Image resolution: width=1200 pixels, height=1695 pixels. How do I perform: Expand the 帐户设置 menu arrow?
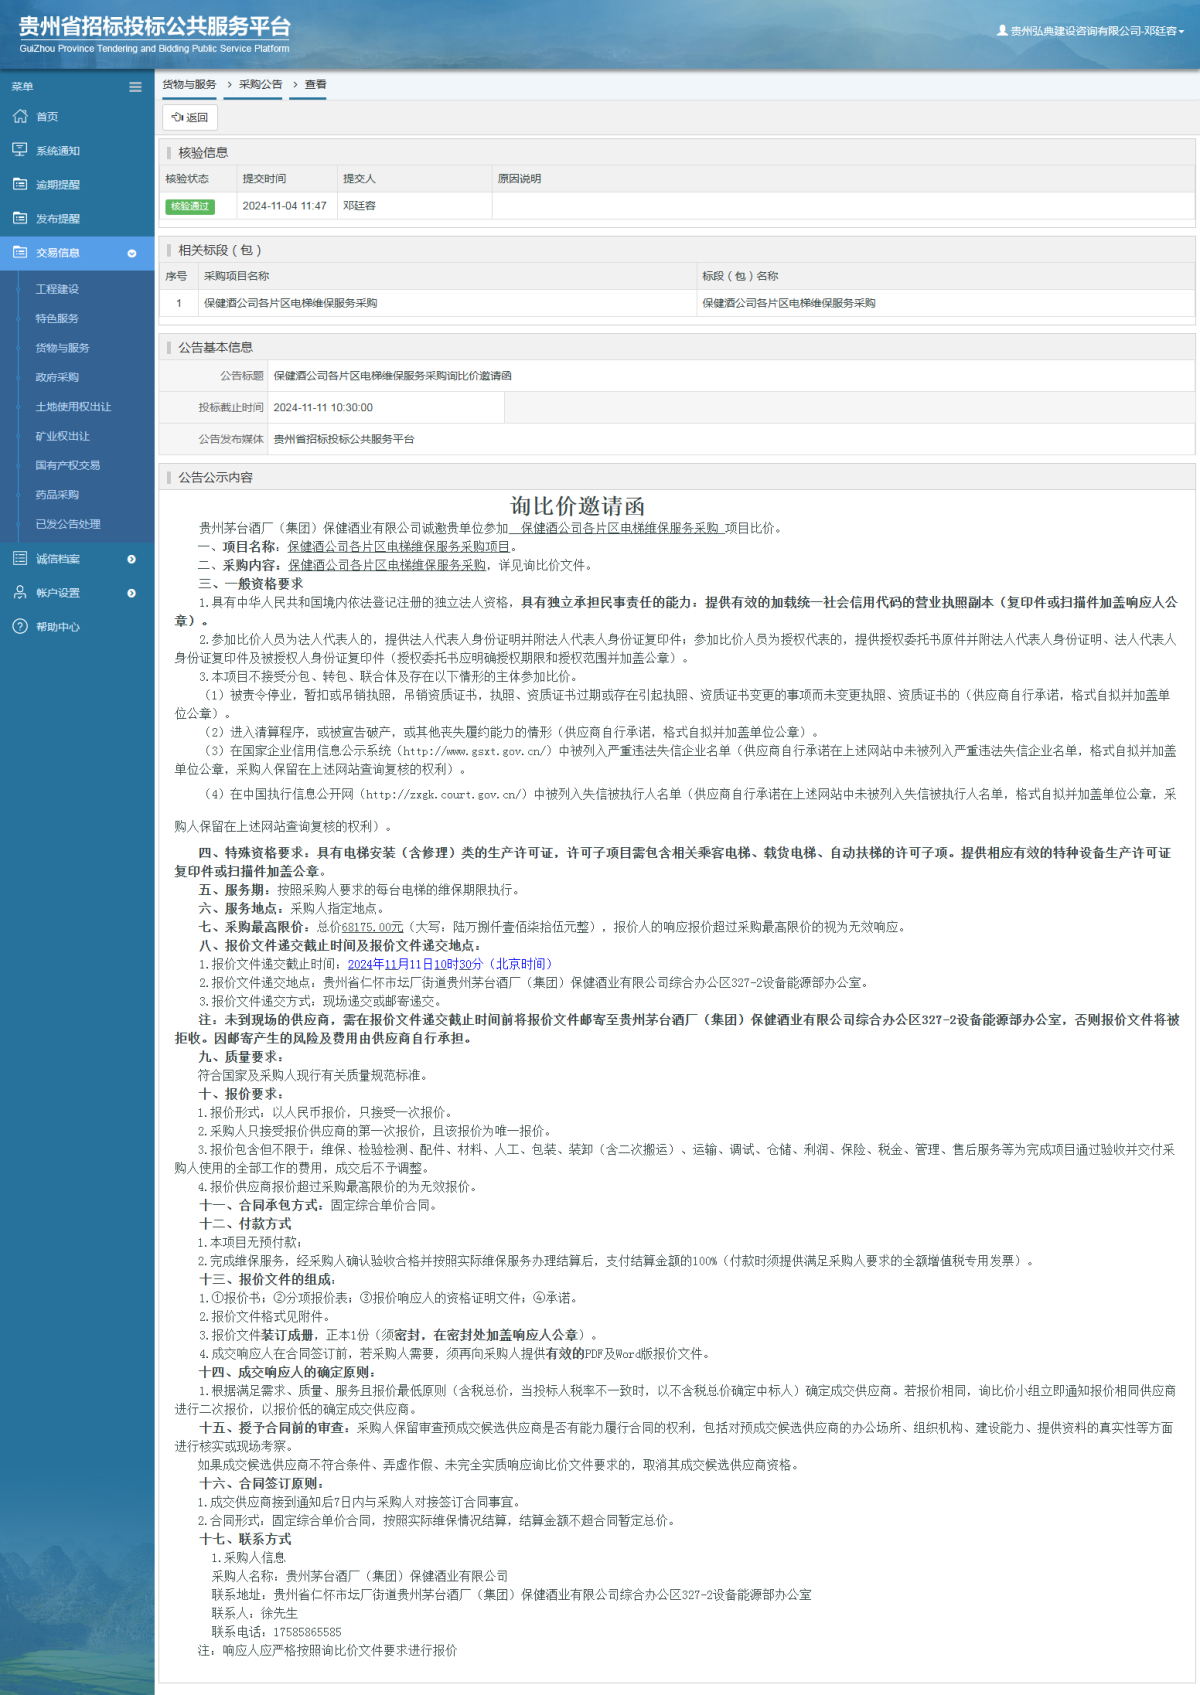pos(131,593)
